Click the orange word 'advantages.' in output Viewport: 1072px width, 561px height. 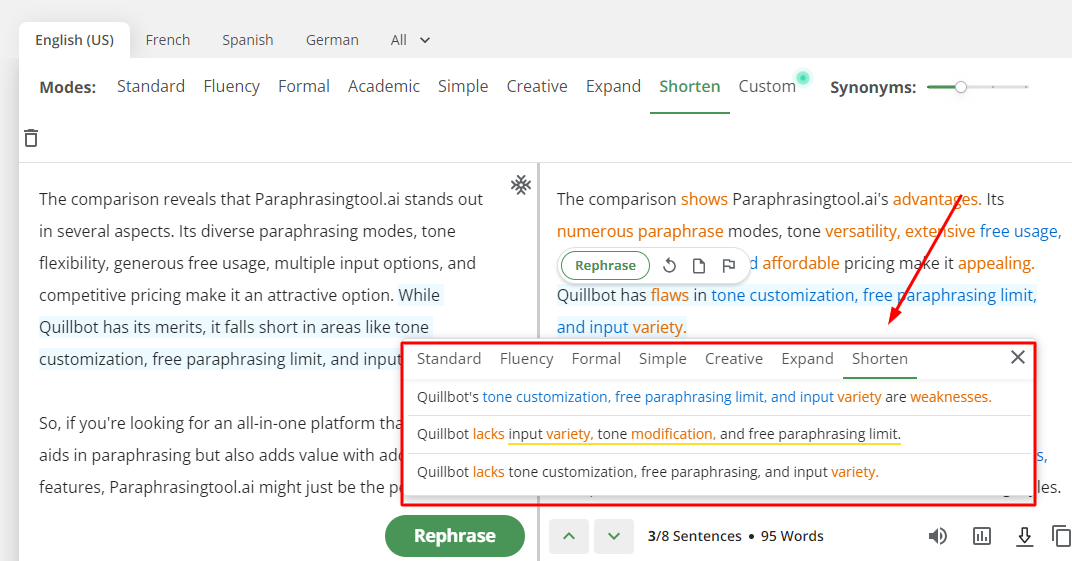tap(937, 200)
